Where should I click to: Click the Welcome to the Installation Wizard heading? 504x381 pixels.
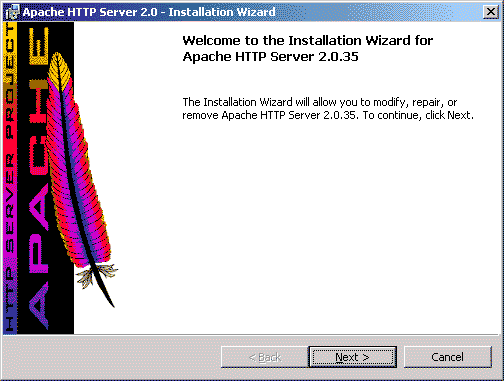307,48
